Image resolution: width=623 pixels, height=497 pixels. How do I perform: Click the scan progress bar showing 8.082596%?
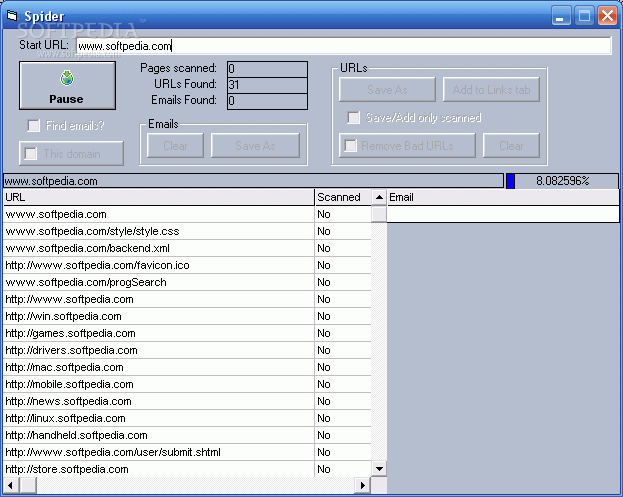(562, 181)
